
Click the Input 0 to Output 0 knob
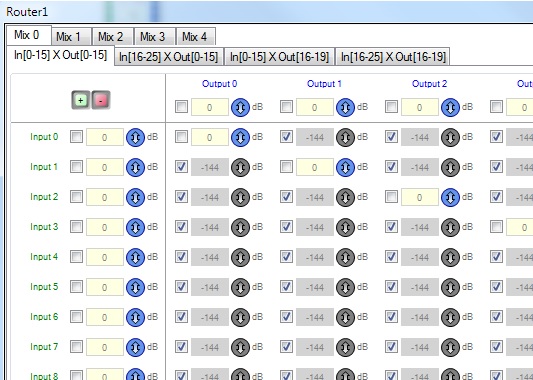240,137
